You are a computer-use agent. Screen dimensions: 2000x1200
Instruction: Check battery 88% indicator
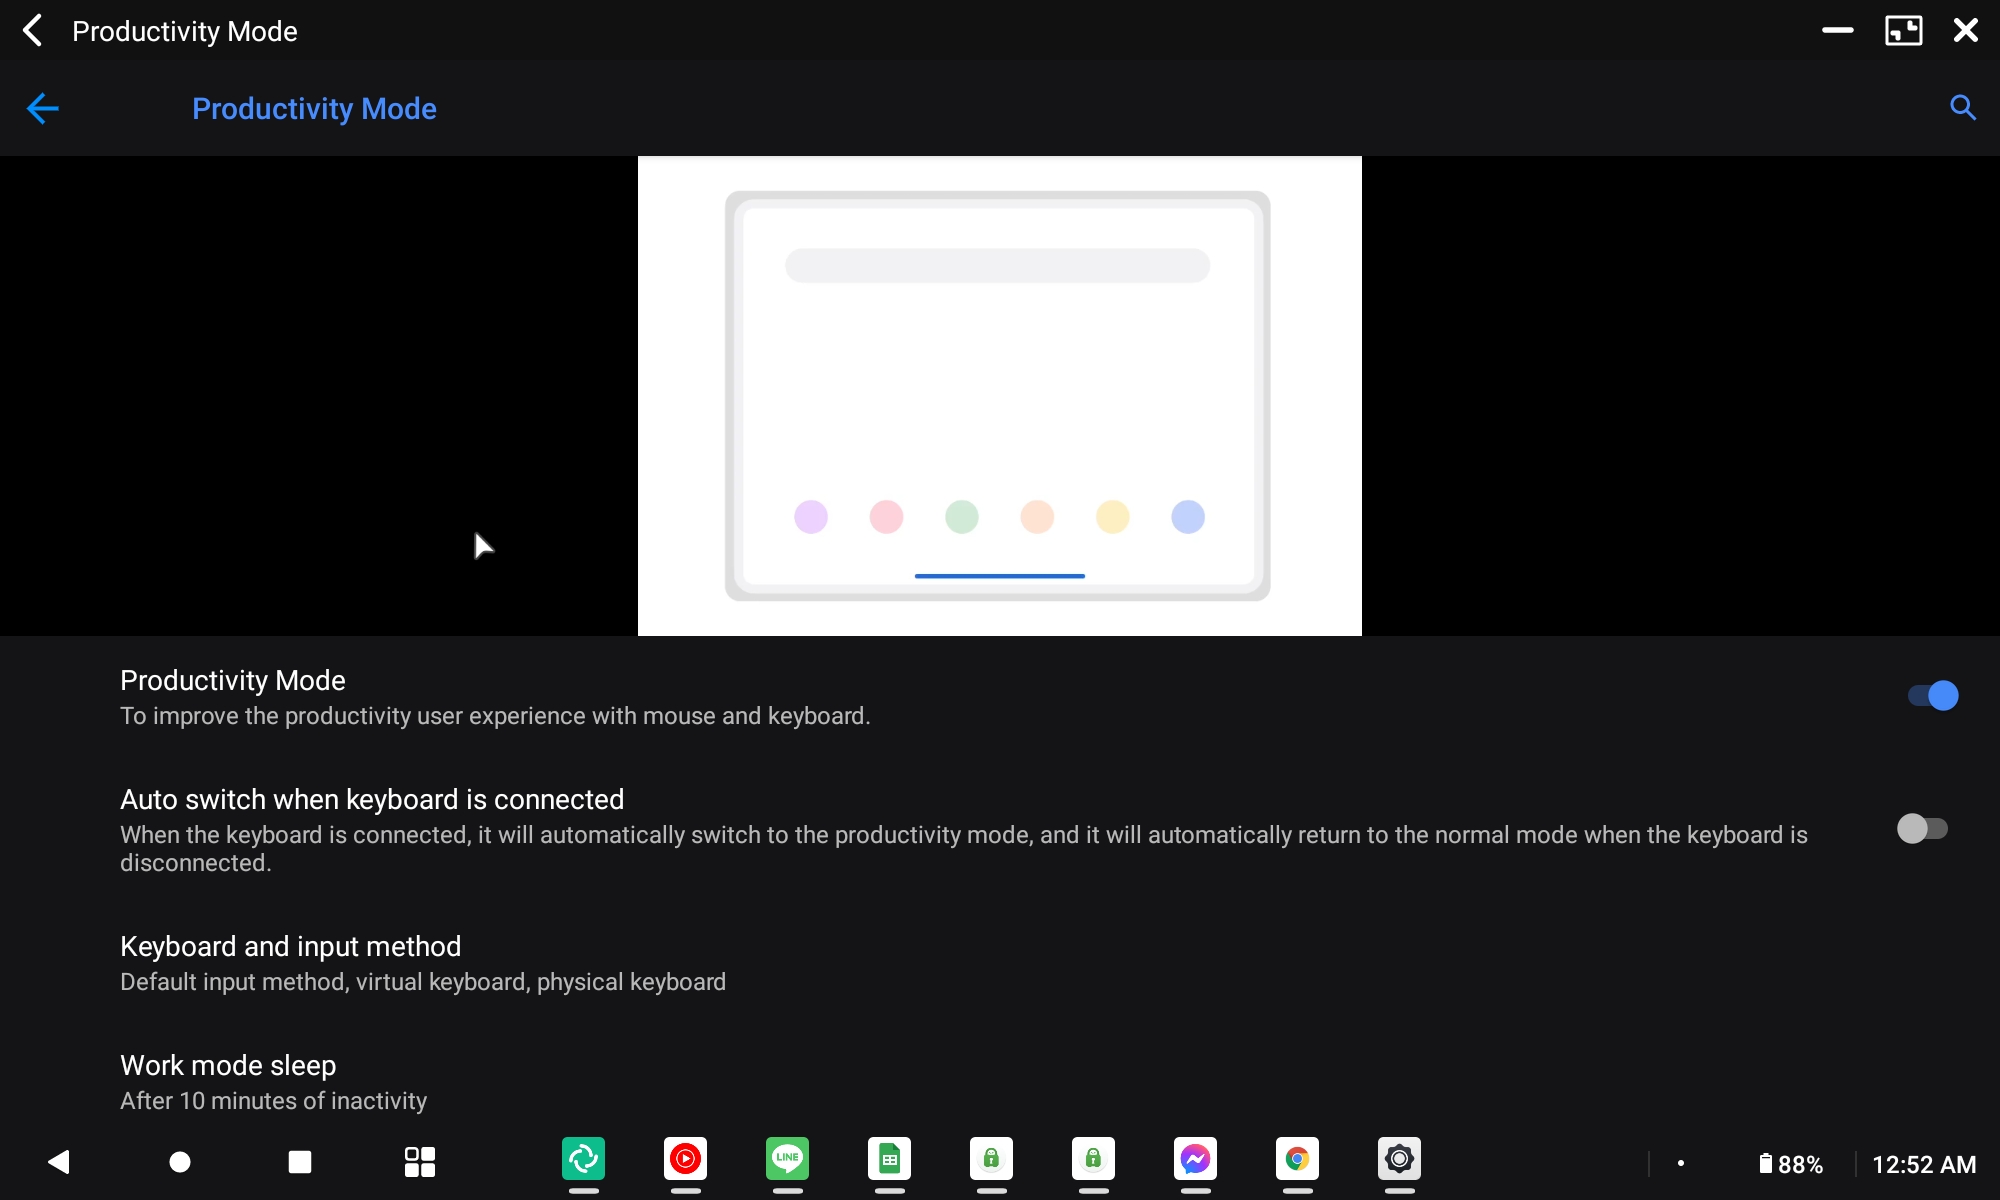(1791, 1164)
